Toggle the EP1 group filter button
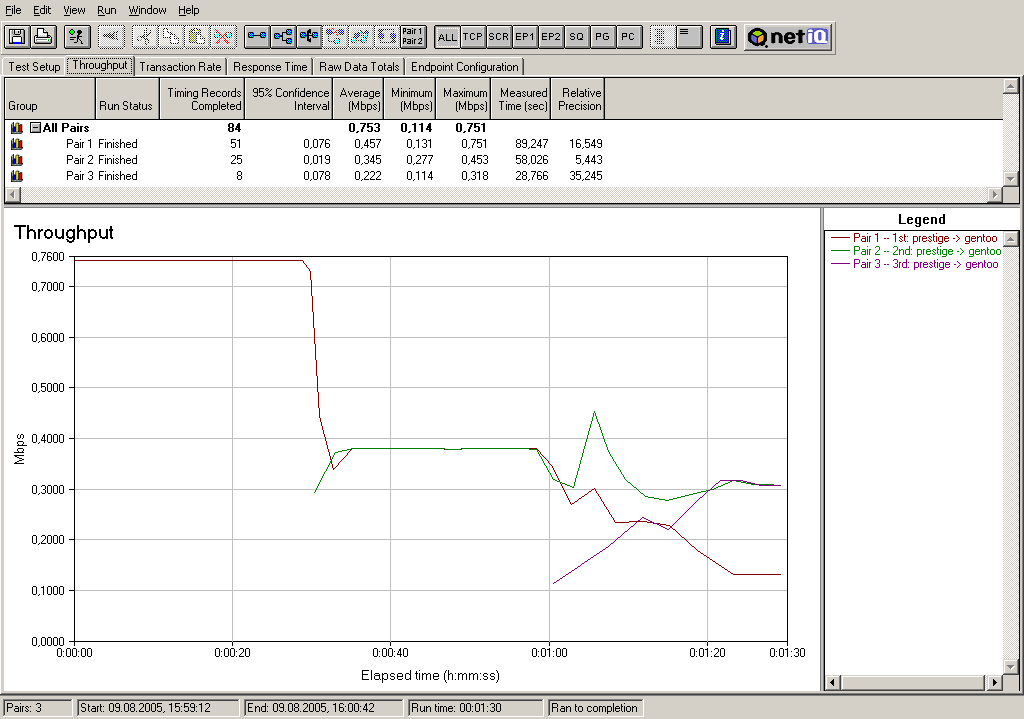 coord(525,37)
